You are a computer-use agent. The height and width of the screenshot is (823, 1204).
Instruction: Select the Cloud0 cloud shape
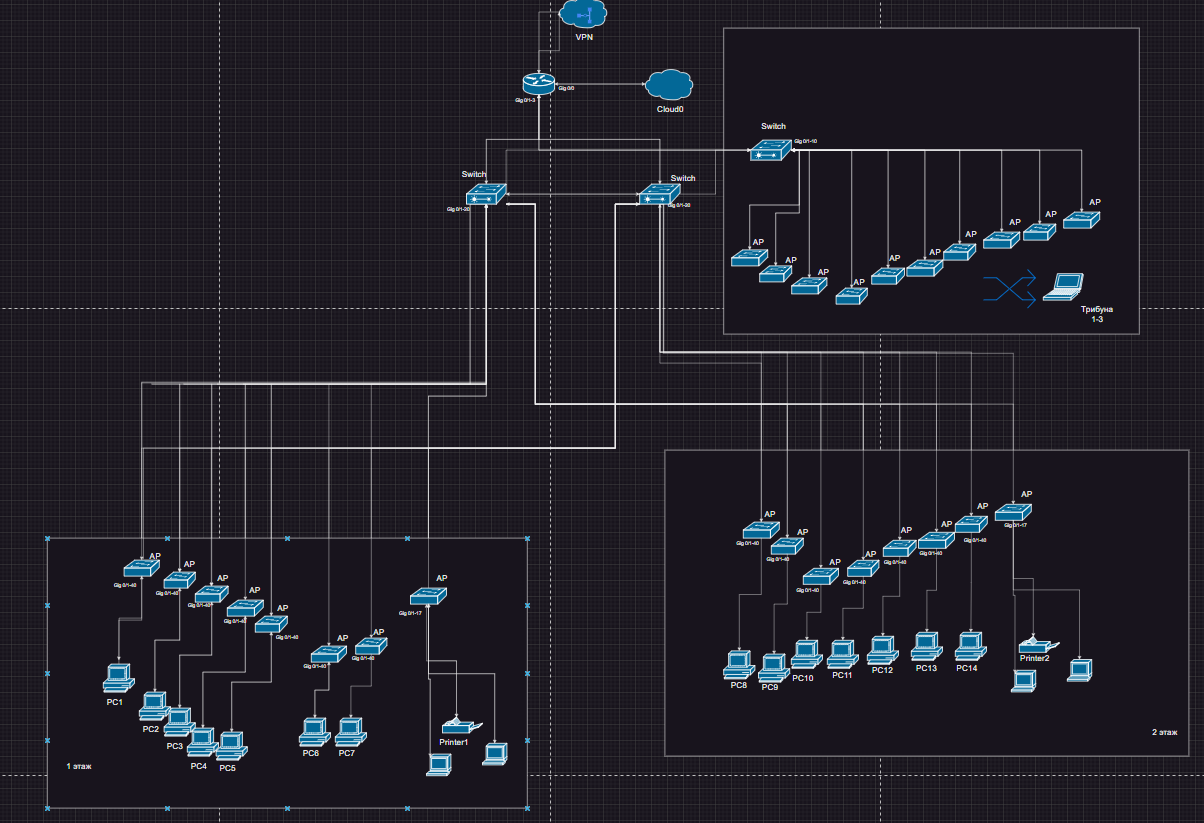pos(669,86)
